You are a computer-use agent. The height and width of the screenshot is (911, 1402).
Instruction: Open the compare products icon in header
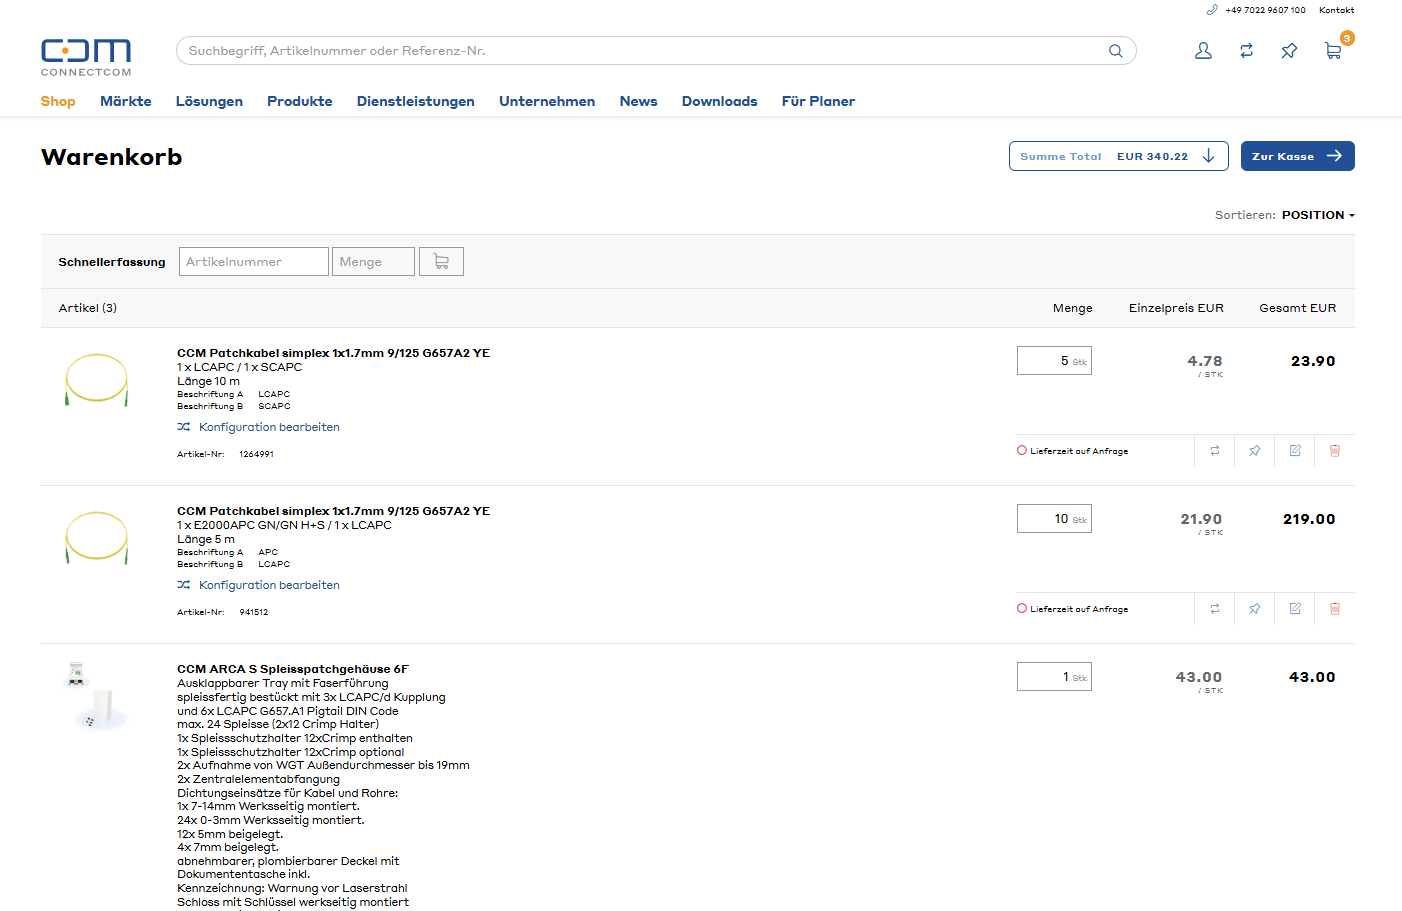point(1246,51)
